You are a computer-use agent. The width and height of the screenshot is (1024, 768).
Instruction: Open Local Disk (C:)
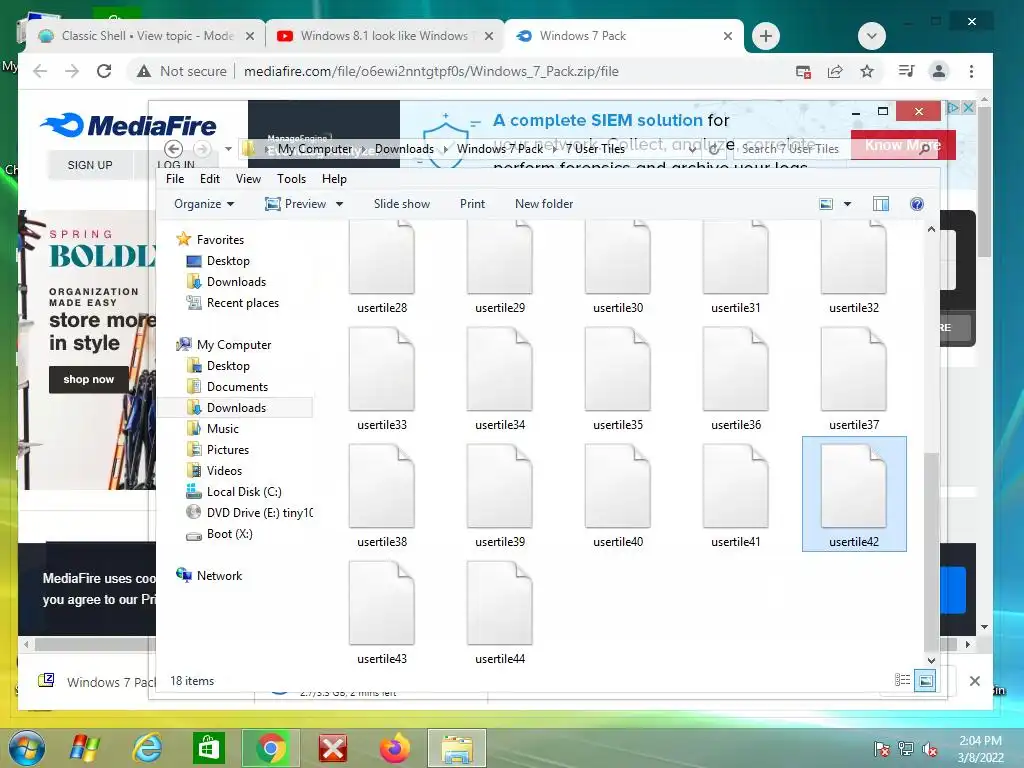pyautogui.click(x=244, y=492)
